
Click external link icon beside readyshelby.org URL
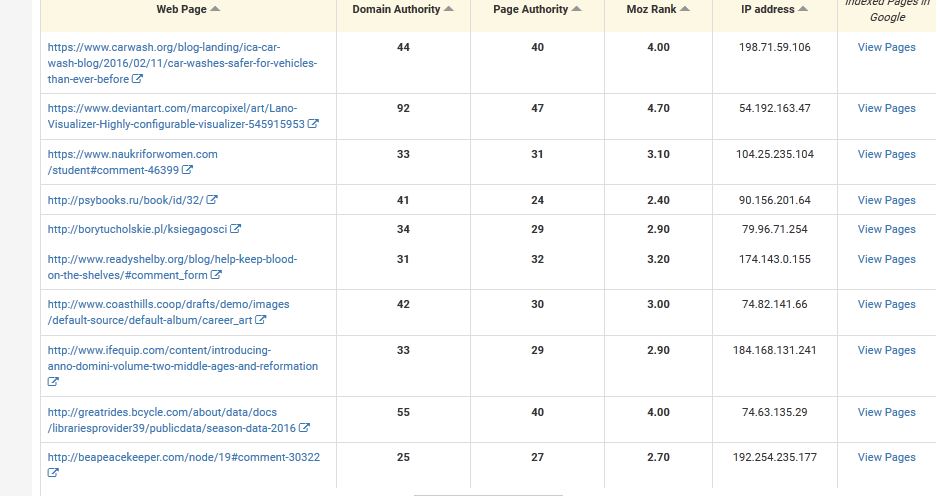click(216, 276)
